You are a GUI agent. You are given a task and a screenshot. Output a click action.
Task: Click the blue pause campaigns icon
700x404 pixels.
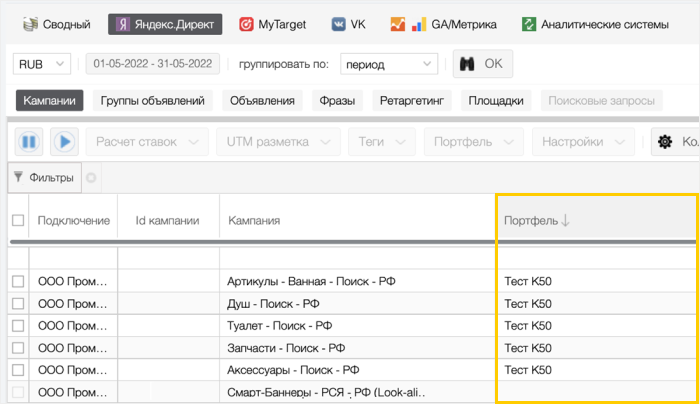(30, 142)
